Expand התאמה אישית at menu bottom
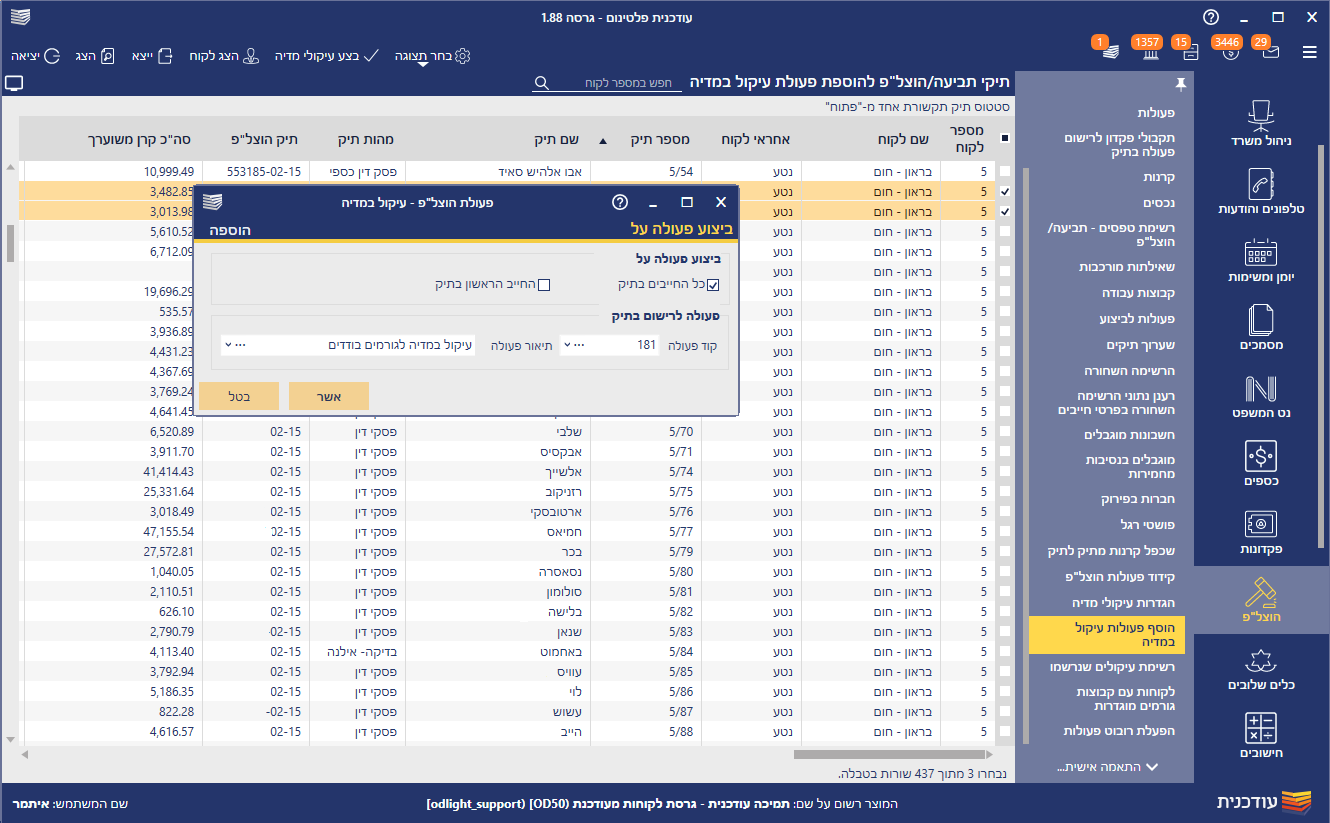 click(1108, 767)
